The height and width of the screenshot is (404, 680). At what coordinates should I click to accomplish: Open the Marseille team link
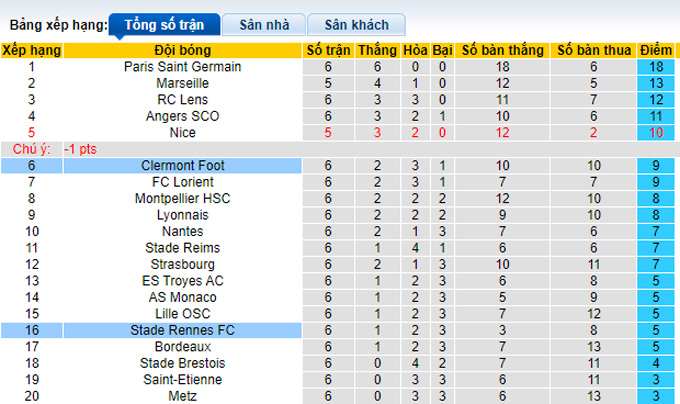pos(182,83)
